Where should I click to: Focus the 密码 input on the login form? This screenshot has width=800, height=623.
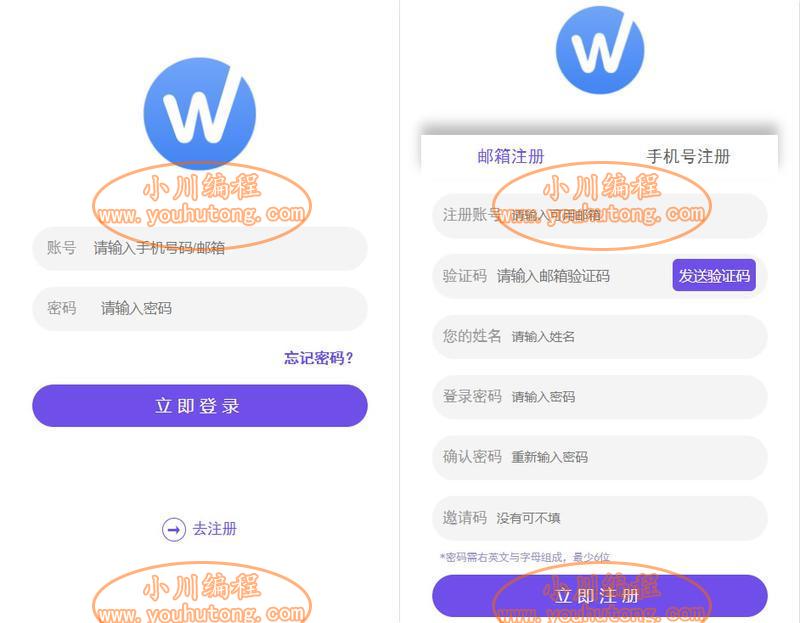click(x=199, y=309)
